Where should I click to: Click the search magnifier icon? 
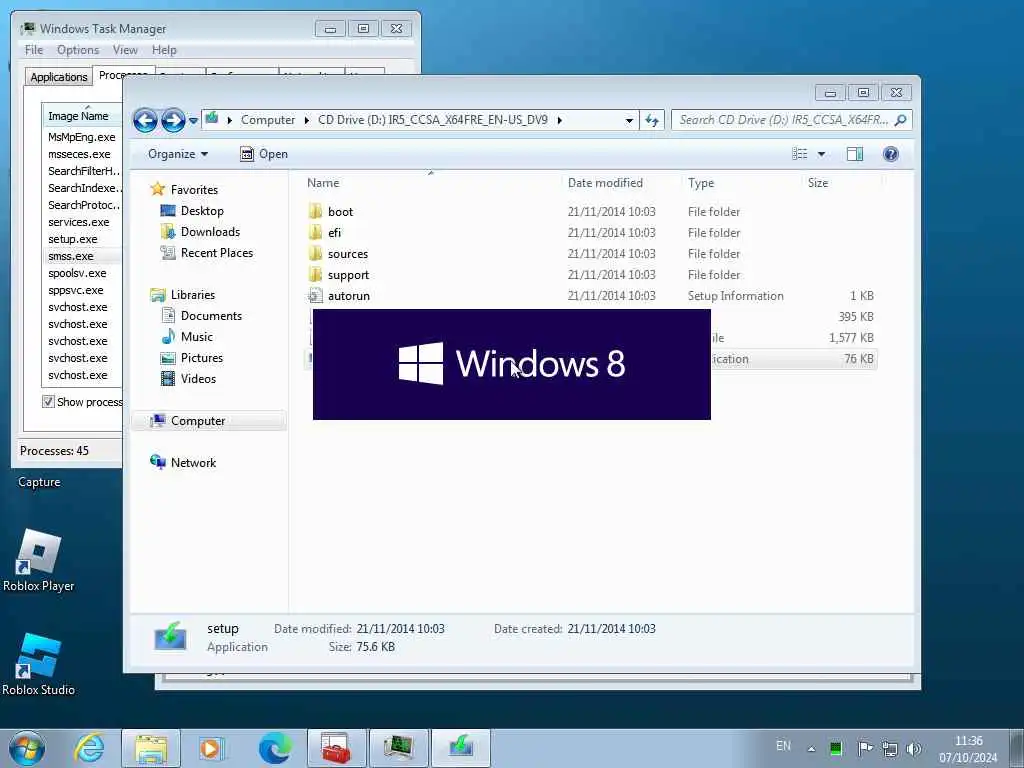coord(901,120)
